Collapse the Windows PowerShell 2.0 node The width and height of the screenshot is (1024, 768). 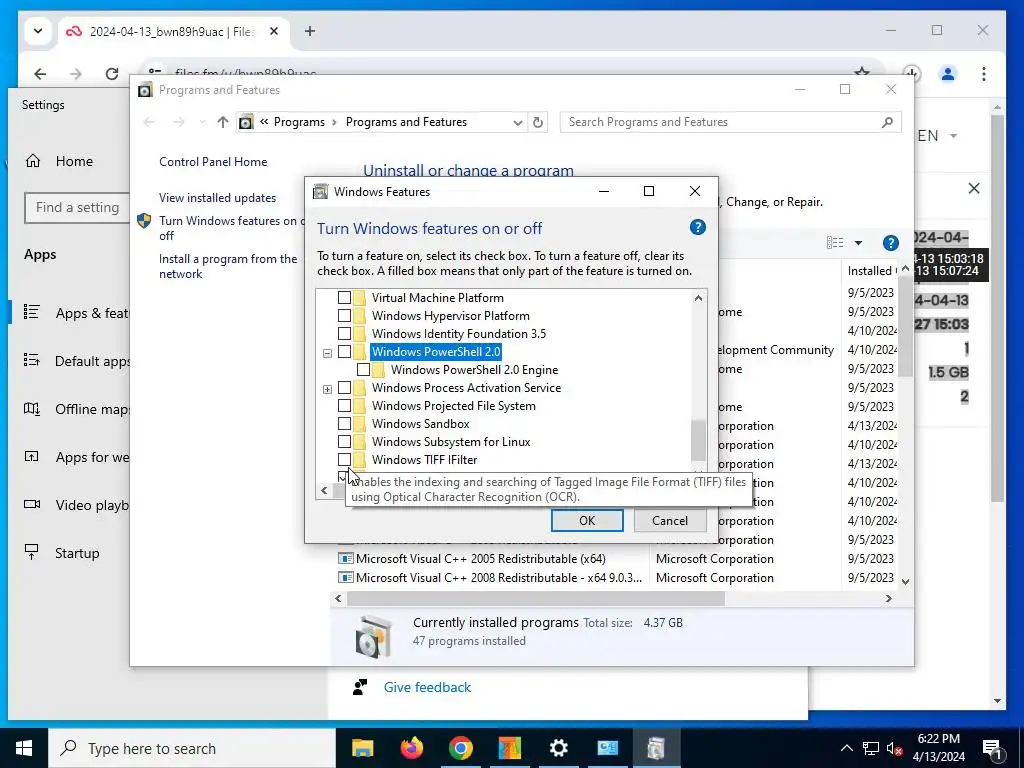tap(327, 353)
